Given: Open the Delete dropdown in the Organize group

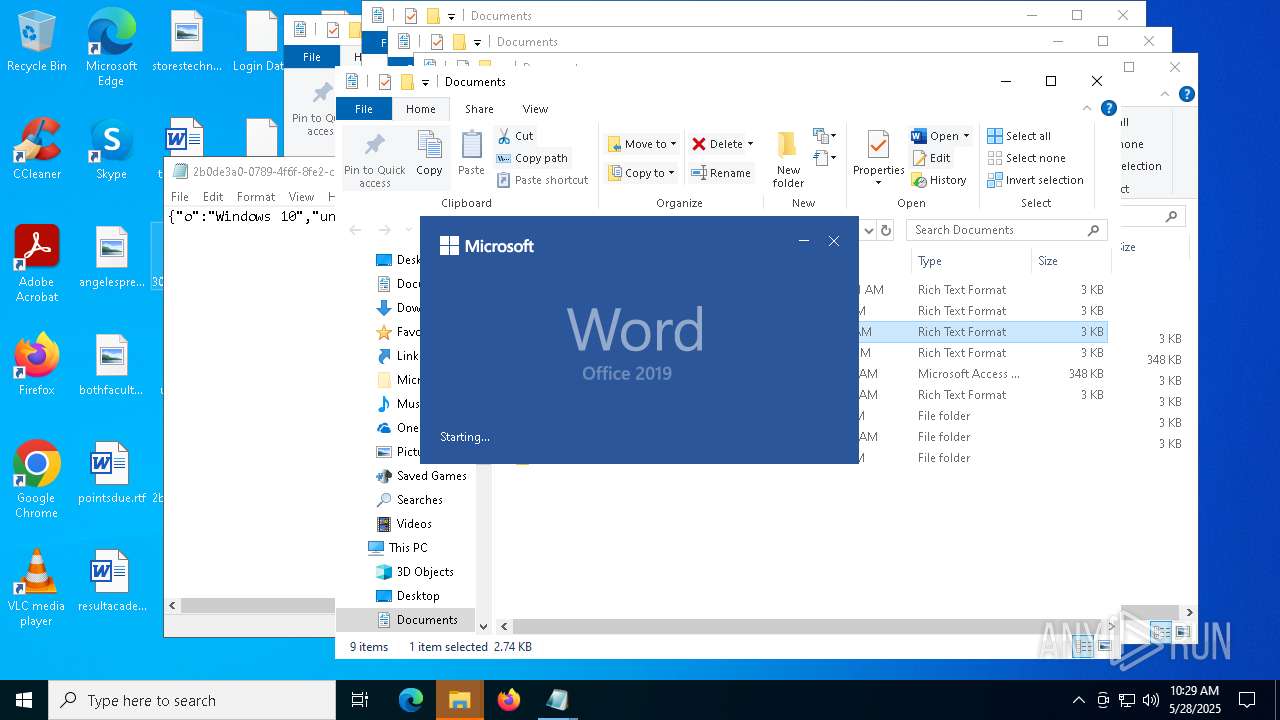Looking at the screenshot, I should pos(722,144).
